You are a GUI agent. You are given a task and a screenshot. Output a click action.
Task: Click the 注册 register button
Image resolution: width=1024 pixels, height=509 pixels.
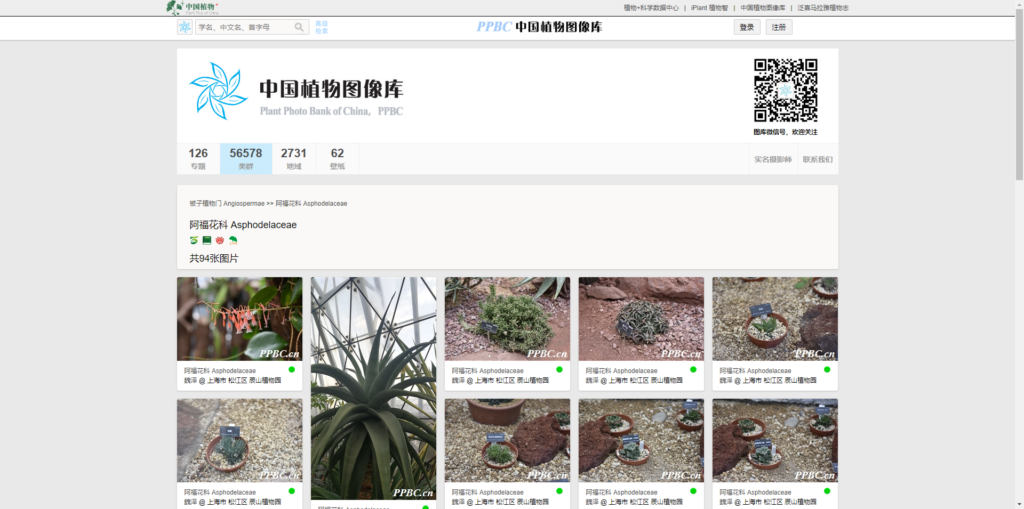point(778,27)
